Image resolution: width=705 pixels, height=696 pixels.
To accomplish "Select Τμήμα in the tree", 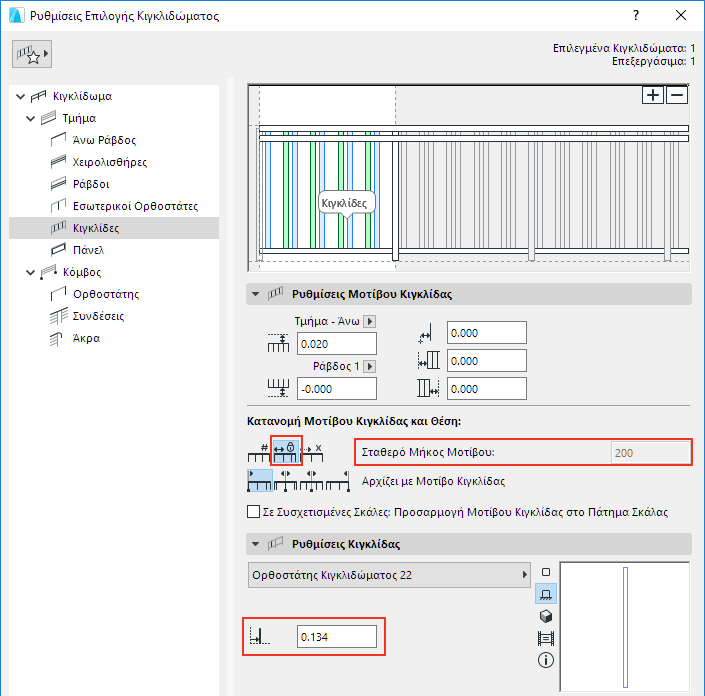I will (79, 118).
